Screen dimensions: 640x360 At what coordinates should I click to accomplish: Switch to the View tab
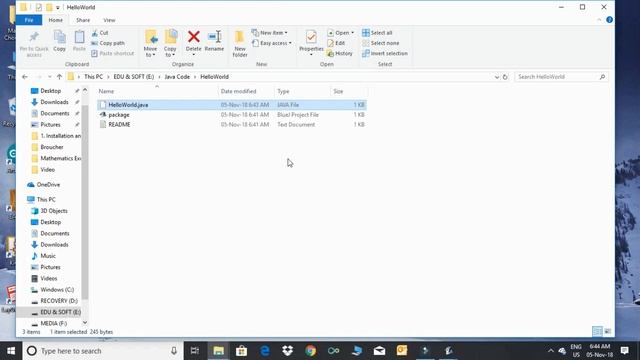[109, 20]
